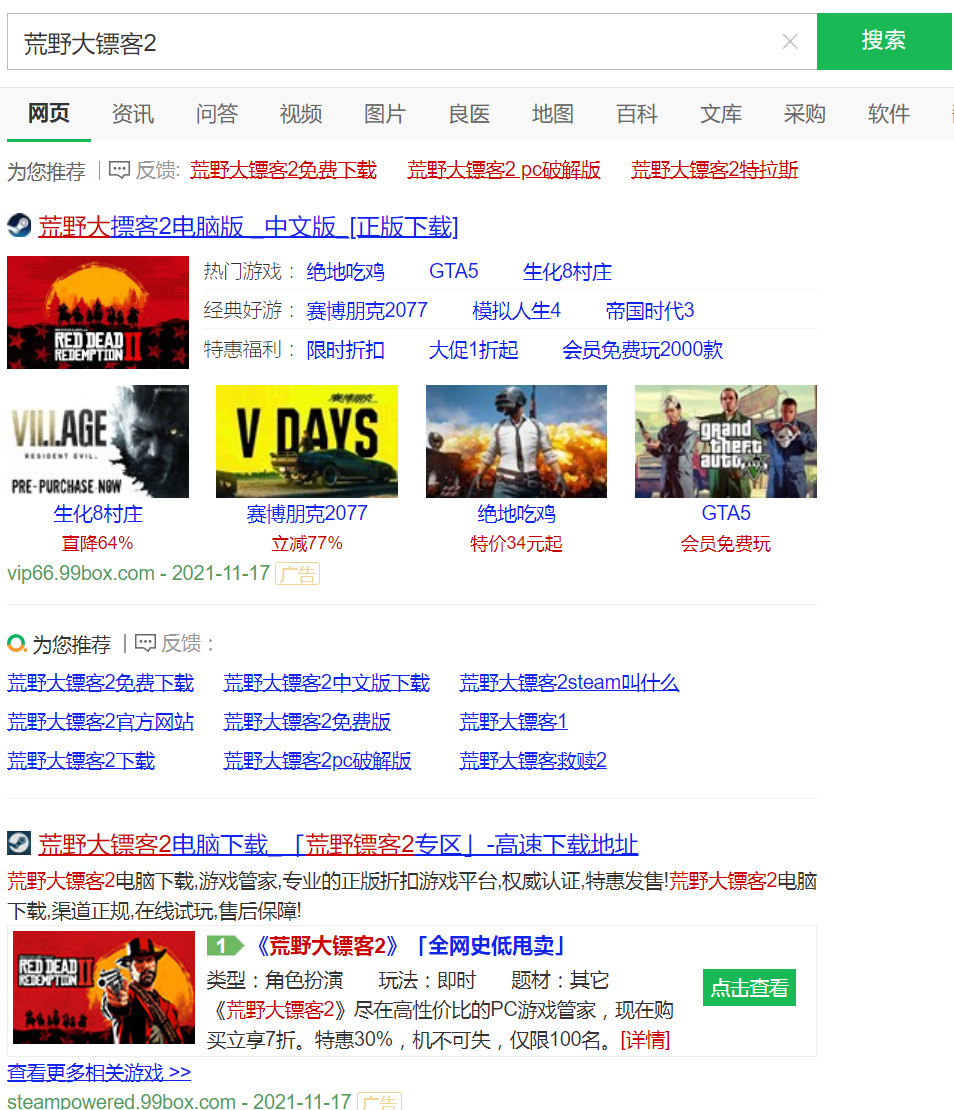Open classic game link 帝国时代3
Image resolution: width=954 pixels, height=1110 pixels.
(x=650, y=311)
